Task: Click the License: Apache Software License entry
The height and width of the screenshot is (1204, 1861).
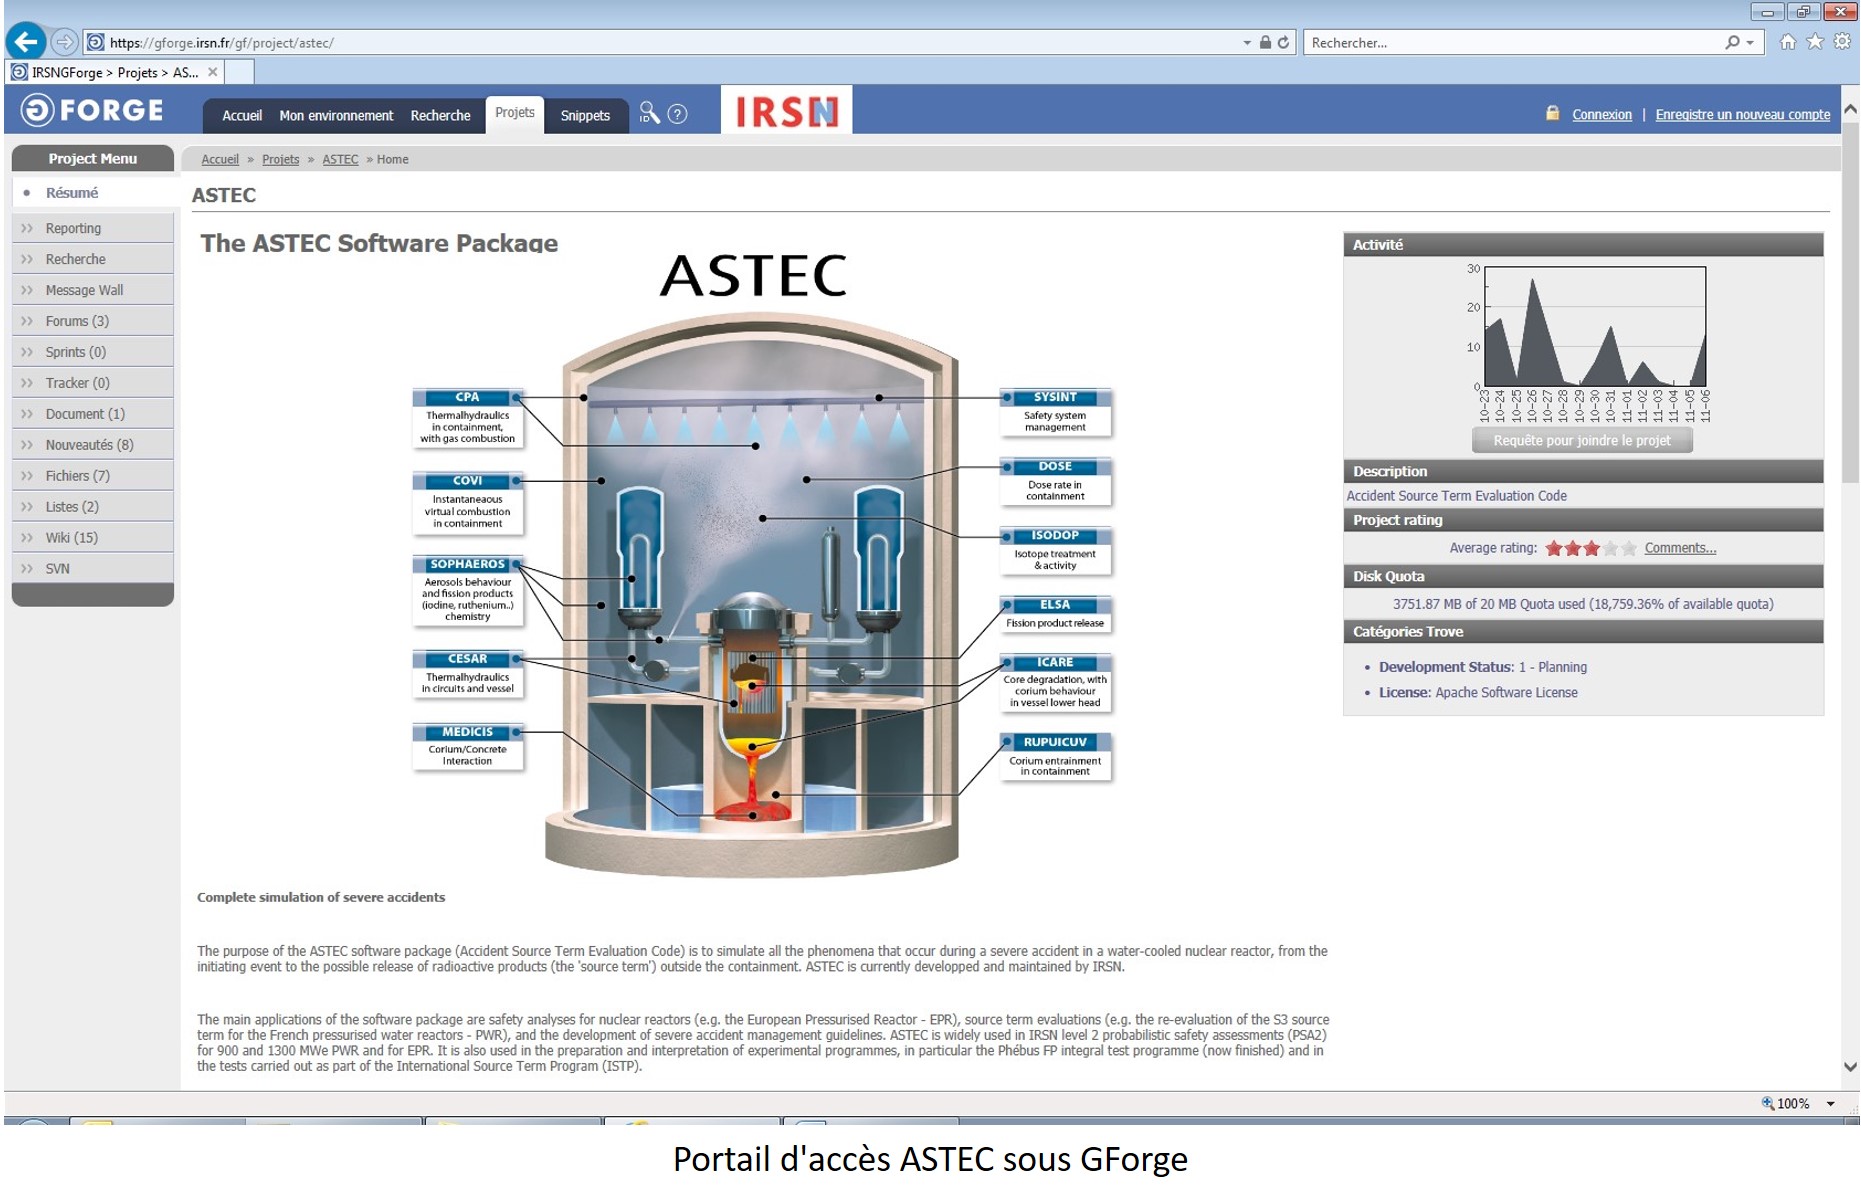Action: pyautogui.click(x=1478, y=693)
